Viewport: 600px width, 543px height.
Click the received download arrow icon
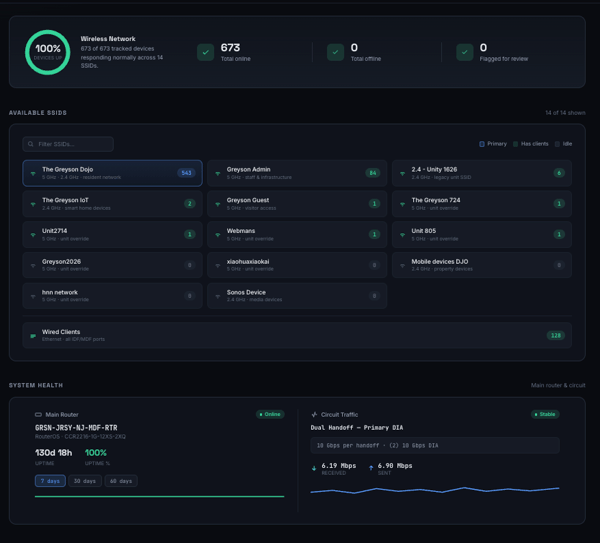tap(314, 468)
